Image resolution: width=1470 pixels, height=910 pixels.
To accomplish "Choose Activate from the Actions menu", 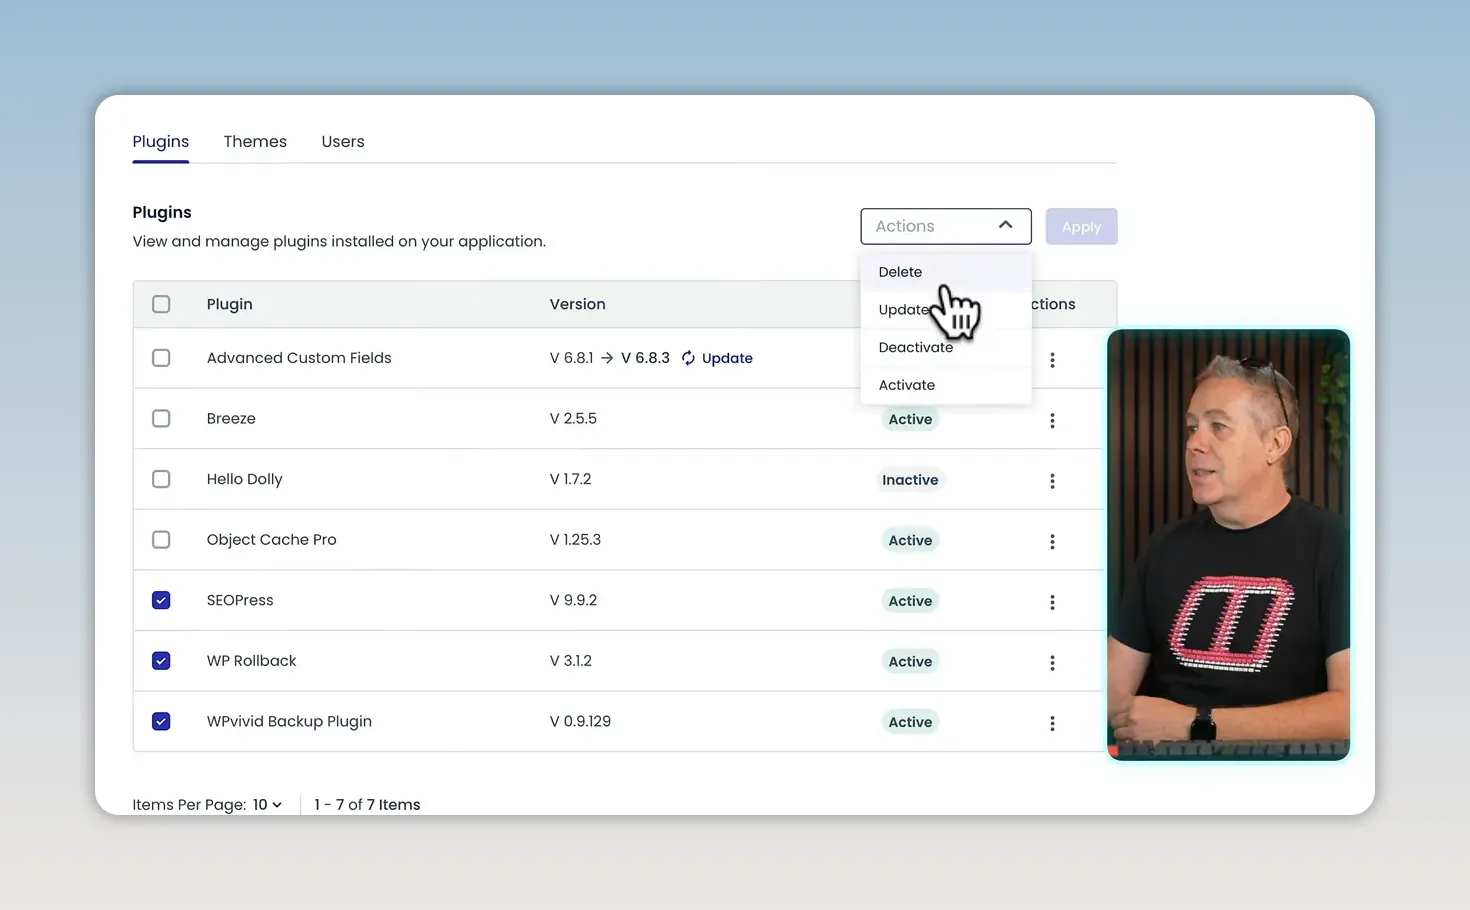I will pos(945,385).
